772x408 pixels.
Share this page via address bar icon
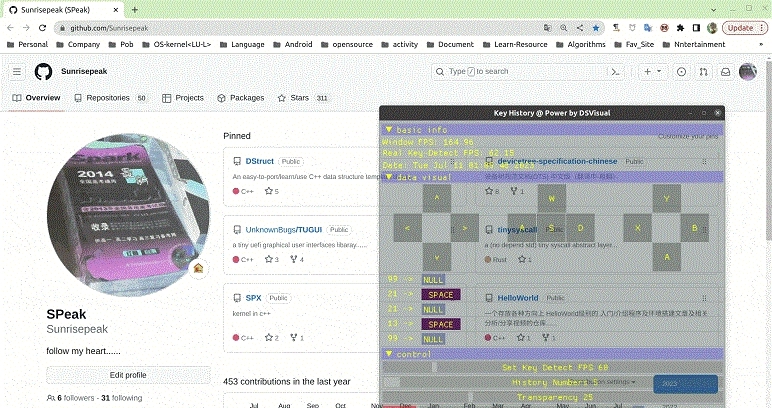tap(580, 28)
